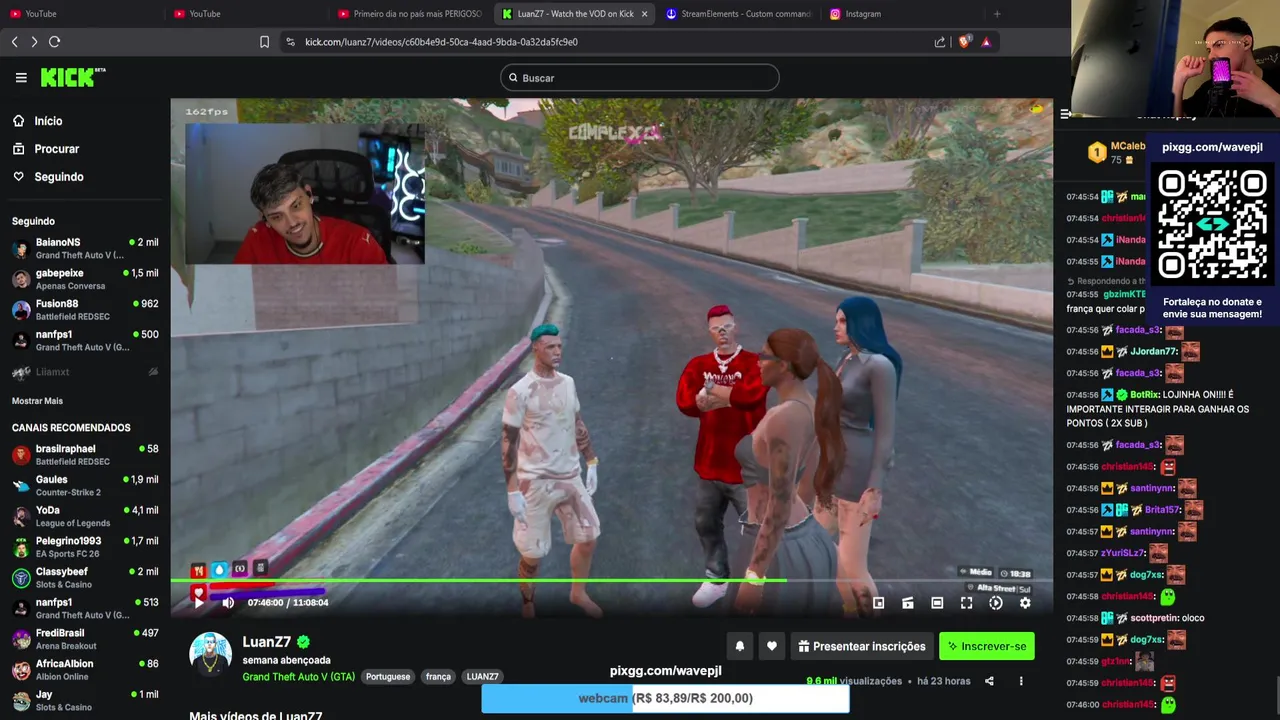Screen dimensions: 1280x720
Task: Collapse chat with the panel toggle icon
Action: pos(1065,114)
